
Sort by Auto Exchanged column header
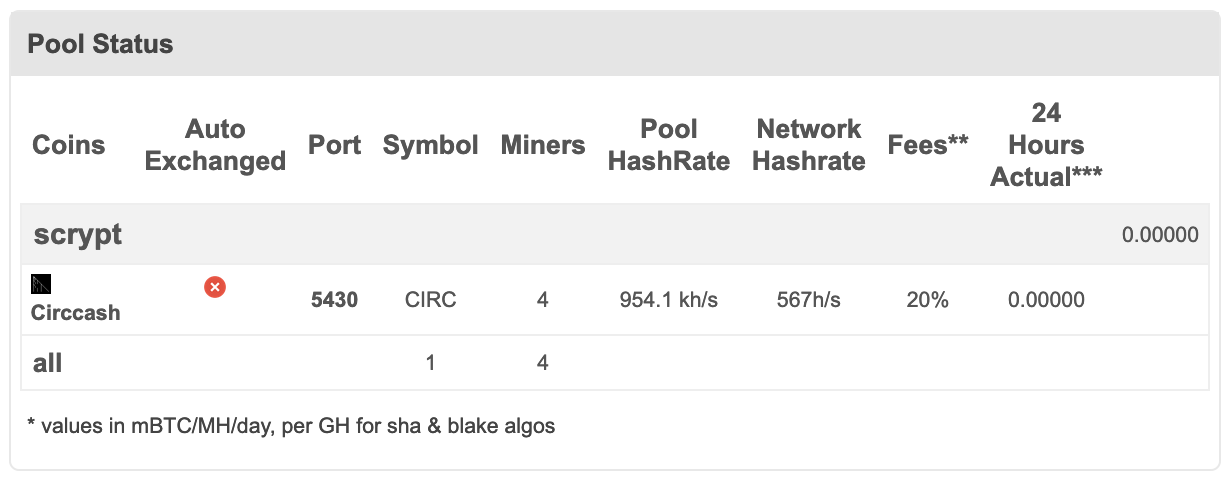point(215,145)
